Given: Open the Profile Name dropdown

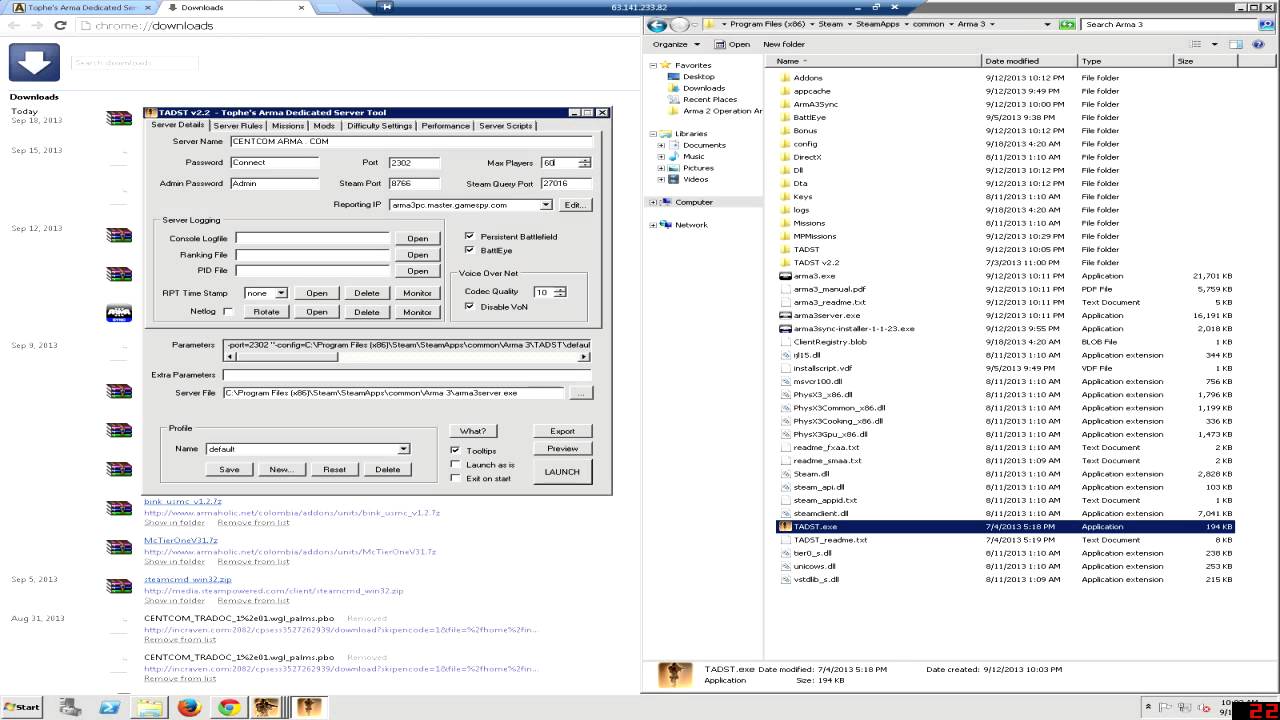Looking at the screenshot, I should (403, 449).
